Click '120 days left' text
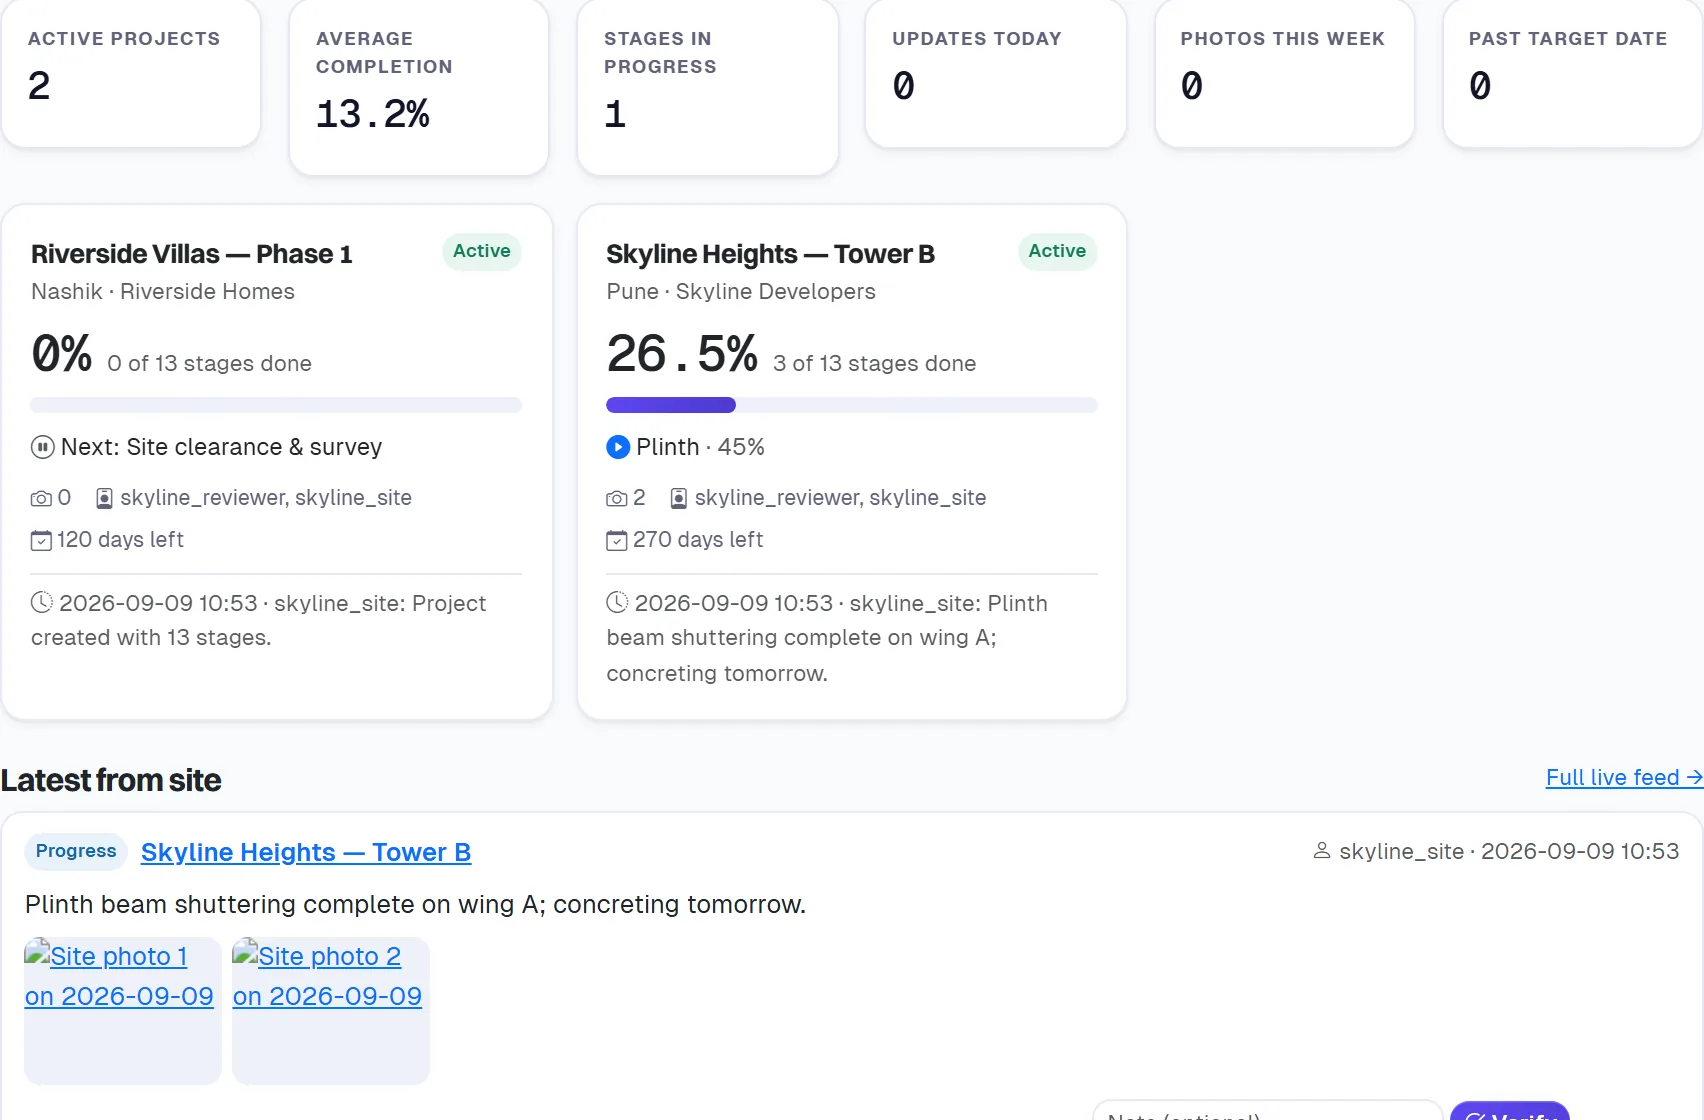Image resolution: width=1704 pixels, height=1120 pixels. pos(120,540)
